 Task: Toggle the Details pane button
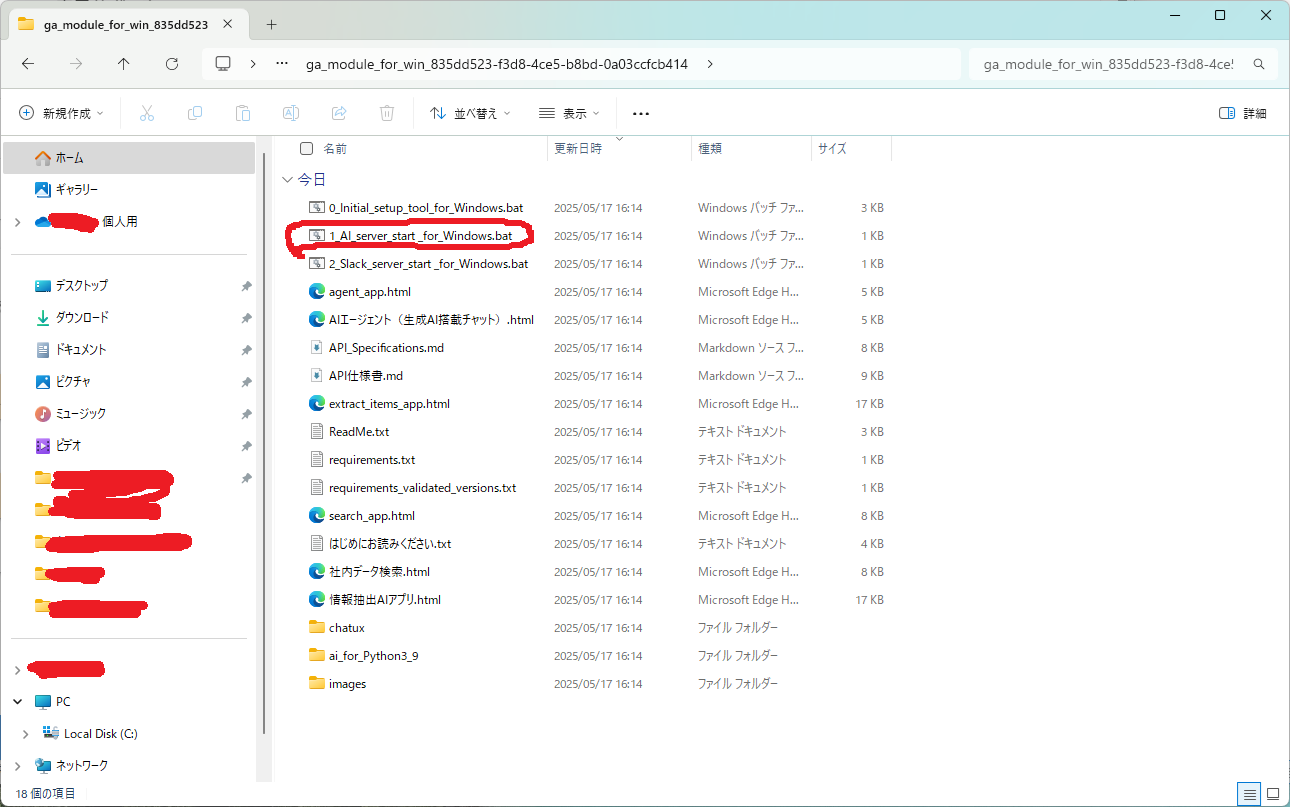tap(1242, 114)
